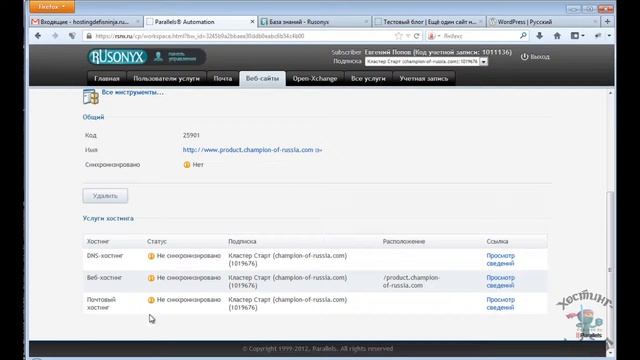Open the Учетная запись navigation tab

[424, 78]
